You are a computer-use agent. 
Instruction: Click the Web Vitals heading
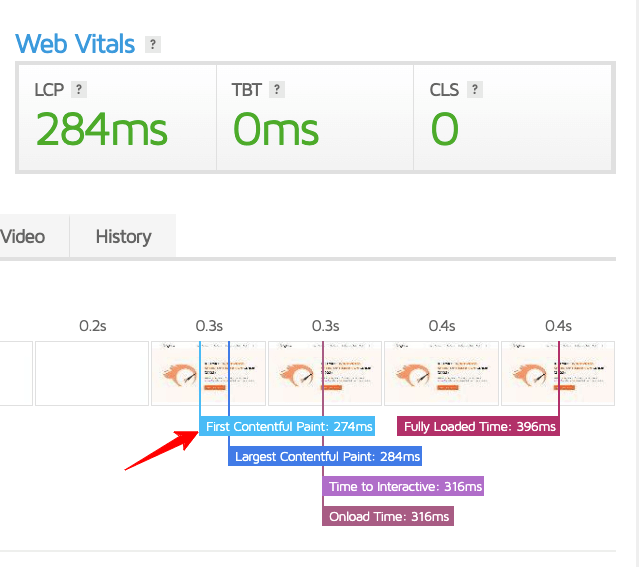[x=75, y=44]
